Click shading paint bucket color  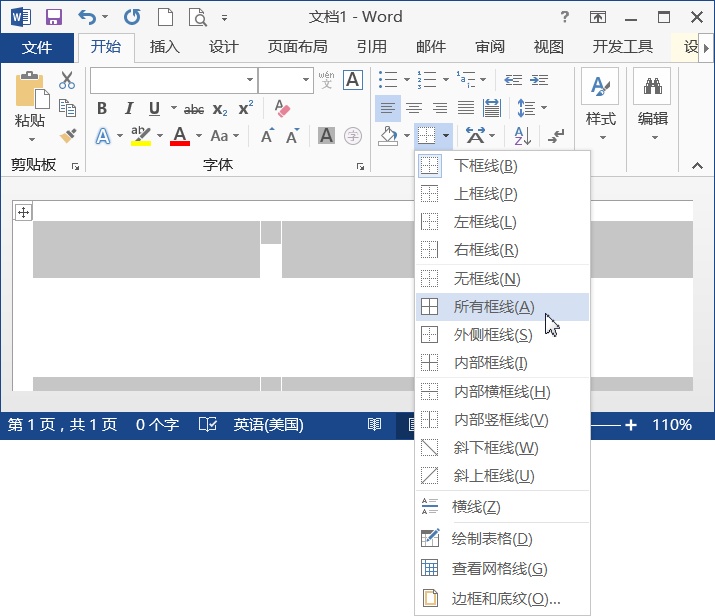click(x=388, y=135)
